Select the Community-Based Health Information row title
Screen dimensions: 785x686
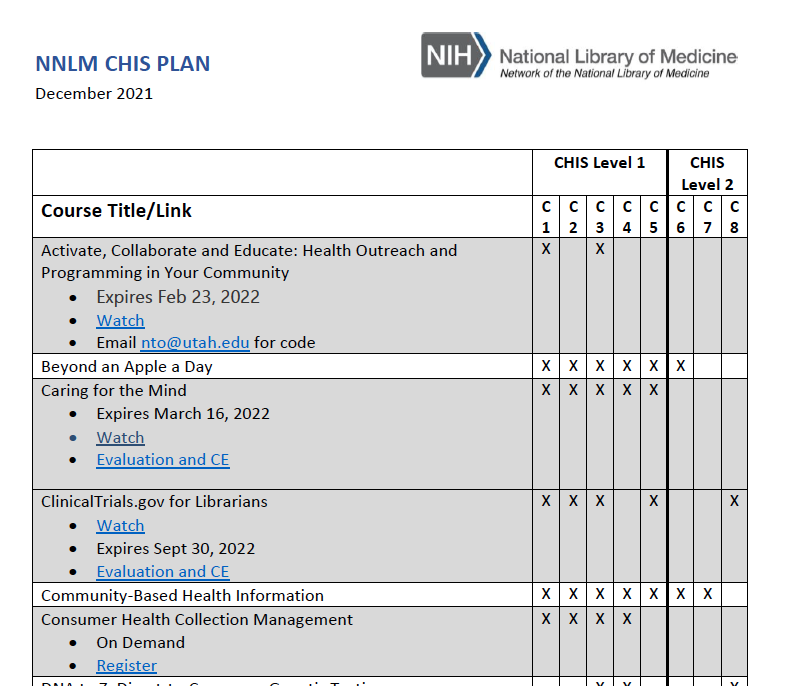coord(182,596)
